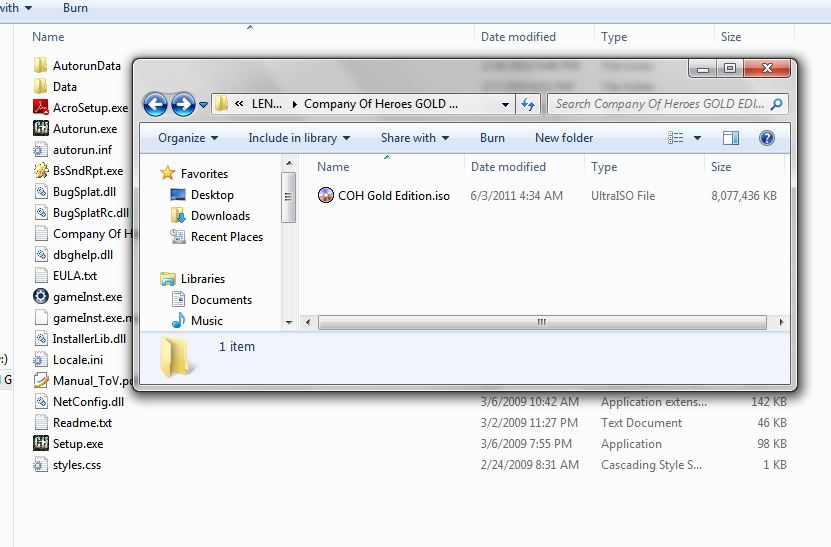Select Autorun.exe in back window
This screenshot has width=831, height=547.
pos(75,129)
